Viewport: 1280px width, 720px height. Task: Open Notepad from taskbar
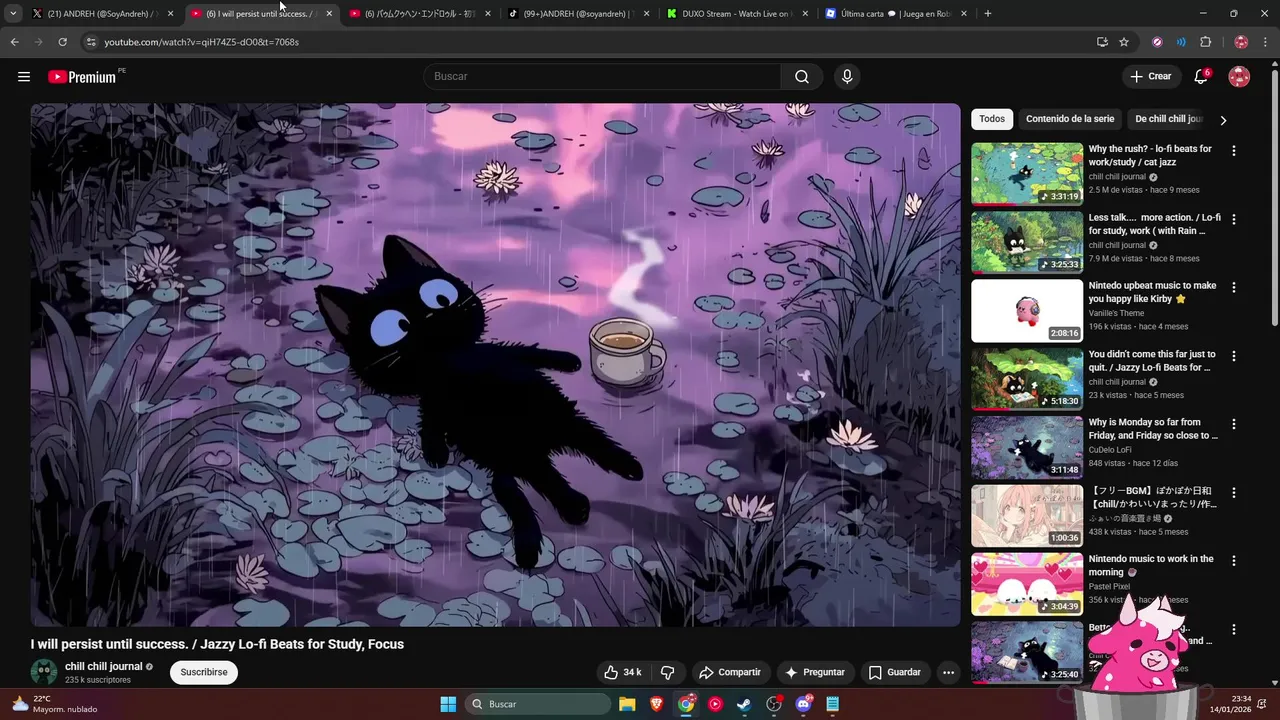[x=832, y=704]
